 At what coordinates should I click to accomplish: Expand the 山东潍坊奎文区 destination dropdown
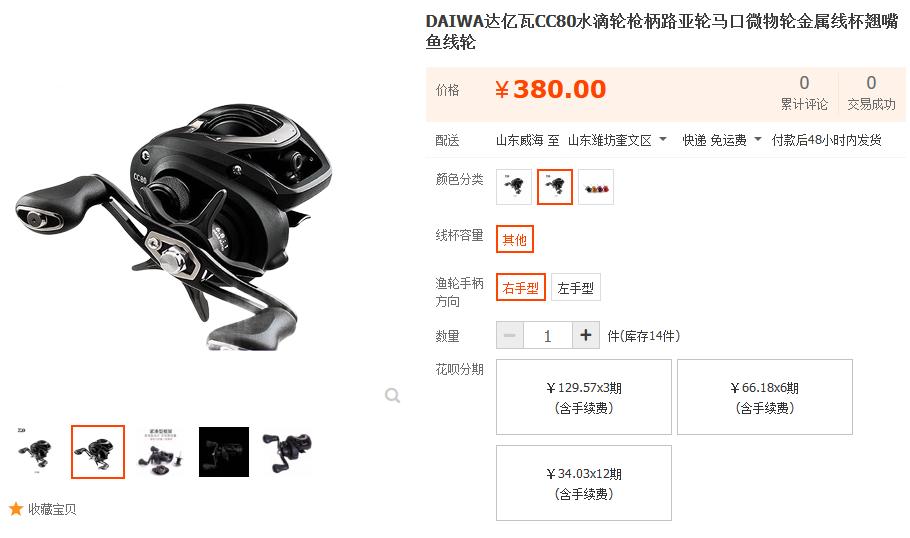[617, 140]
